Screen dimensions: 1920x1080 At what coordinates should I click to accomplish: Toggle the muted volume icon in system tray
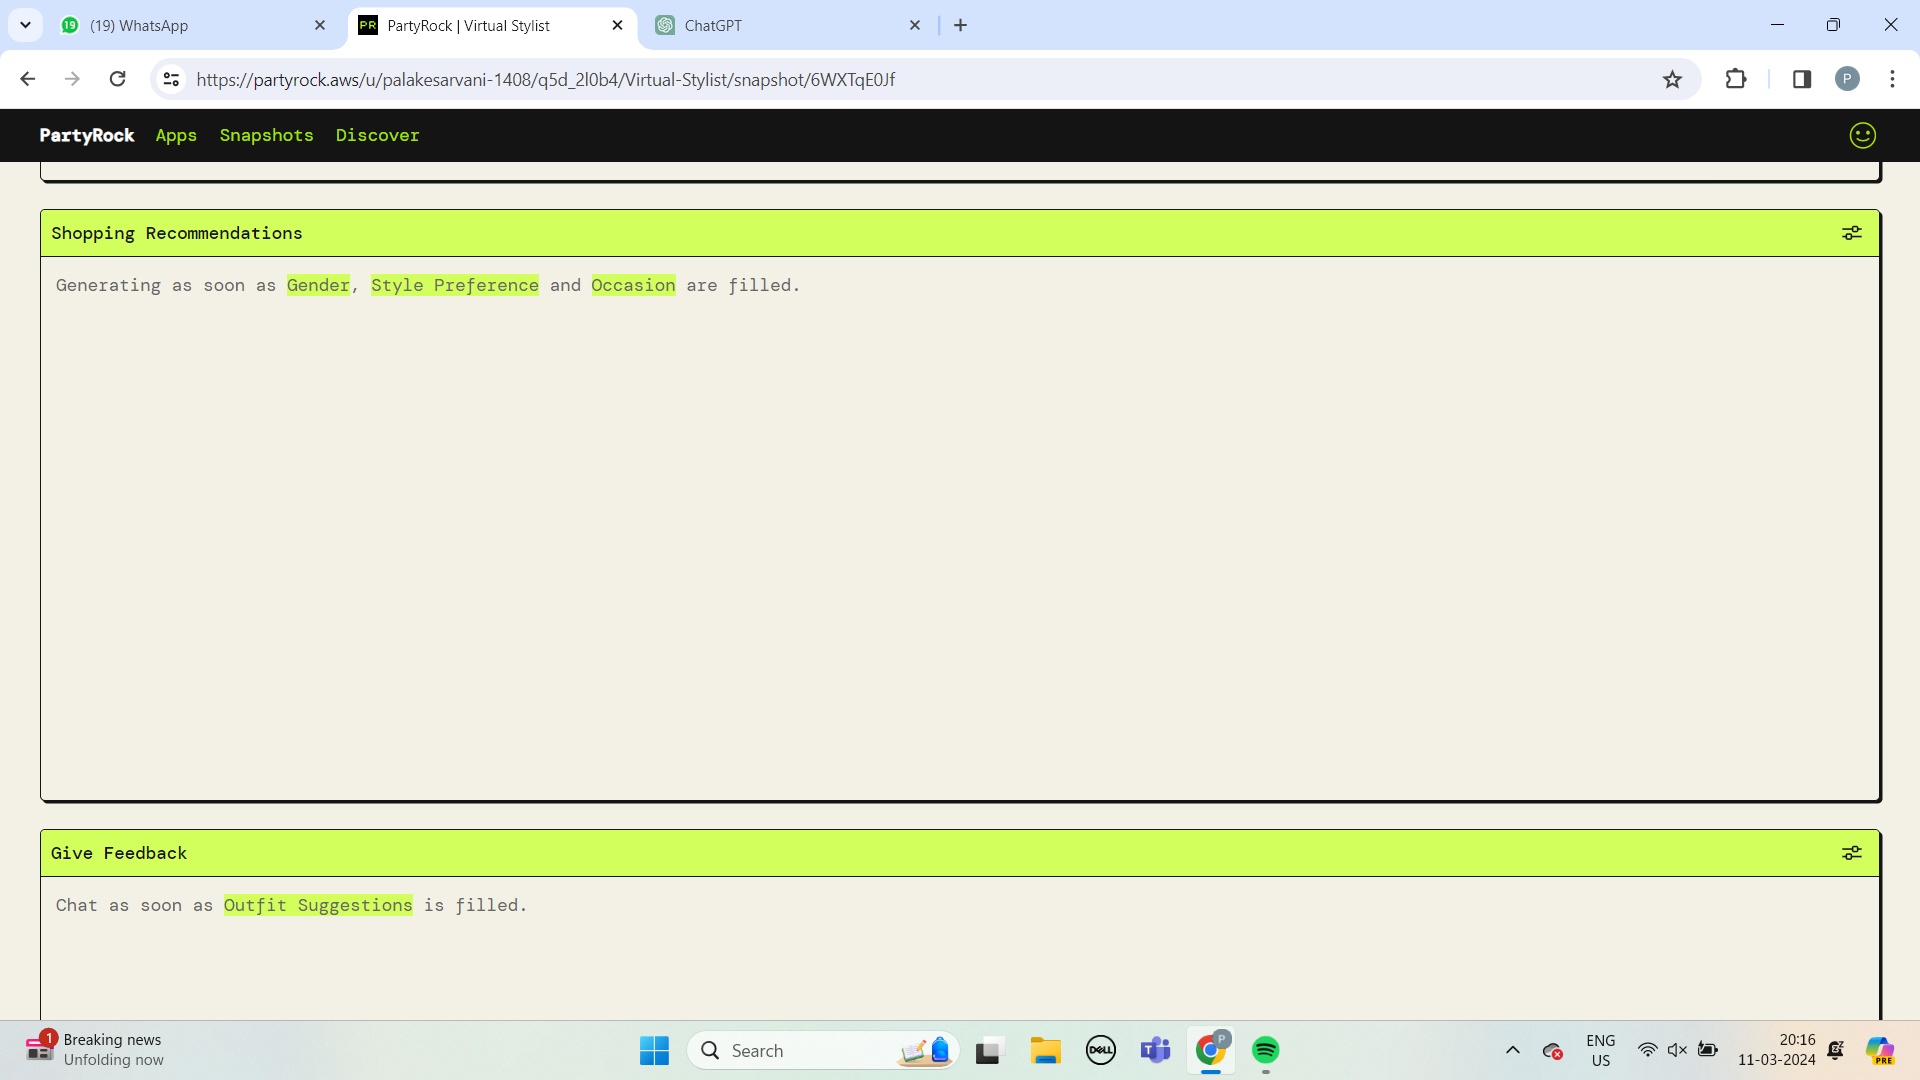click(x=1677, y=1050)
